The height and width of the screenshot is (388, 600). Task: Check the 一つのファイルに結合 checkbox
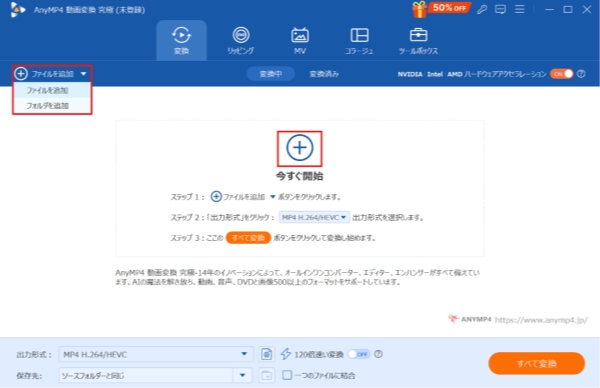(287, 375)
